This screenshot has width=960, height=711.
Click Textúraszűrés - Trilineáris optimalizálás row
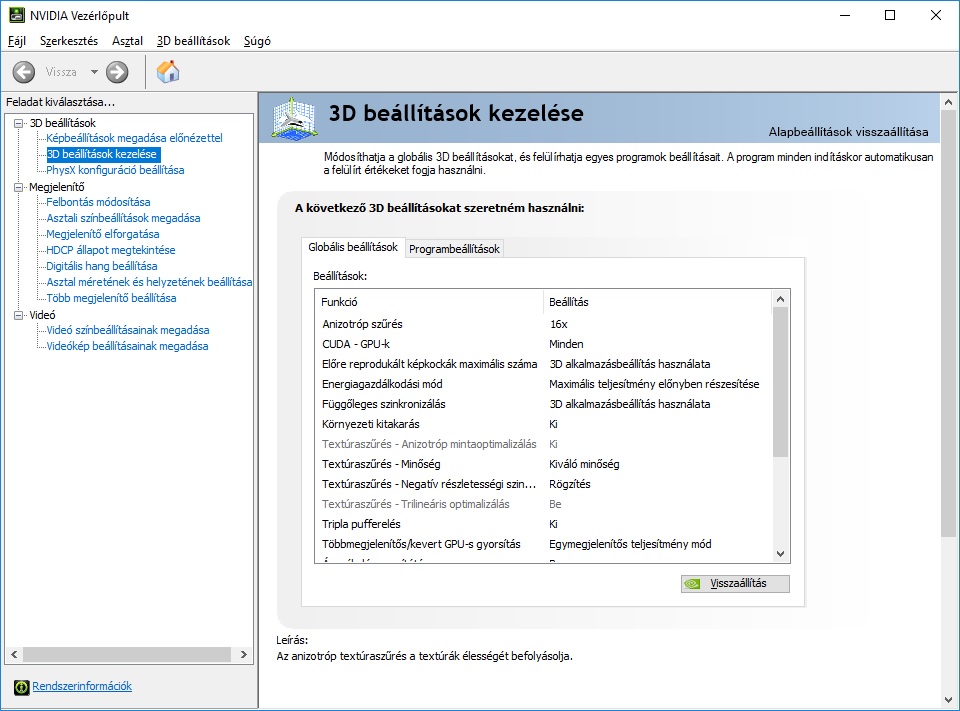click(543, 504)
